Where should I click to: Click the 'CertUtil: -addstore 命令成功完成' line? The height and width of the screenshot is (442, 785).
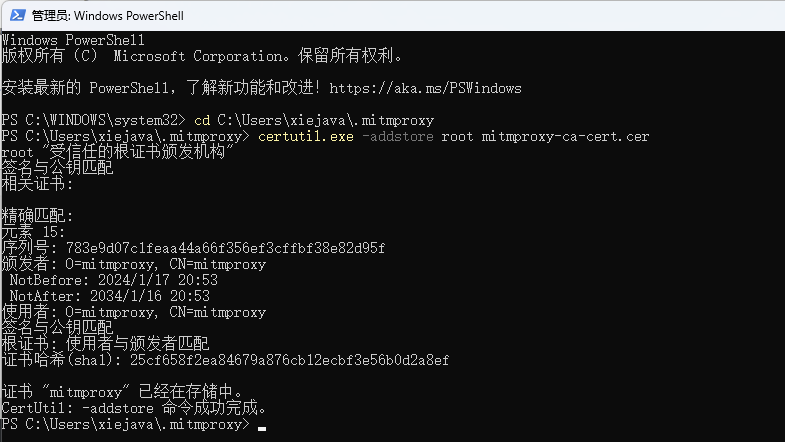[x=135, y=408]
